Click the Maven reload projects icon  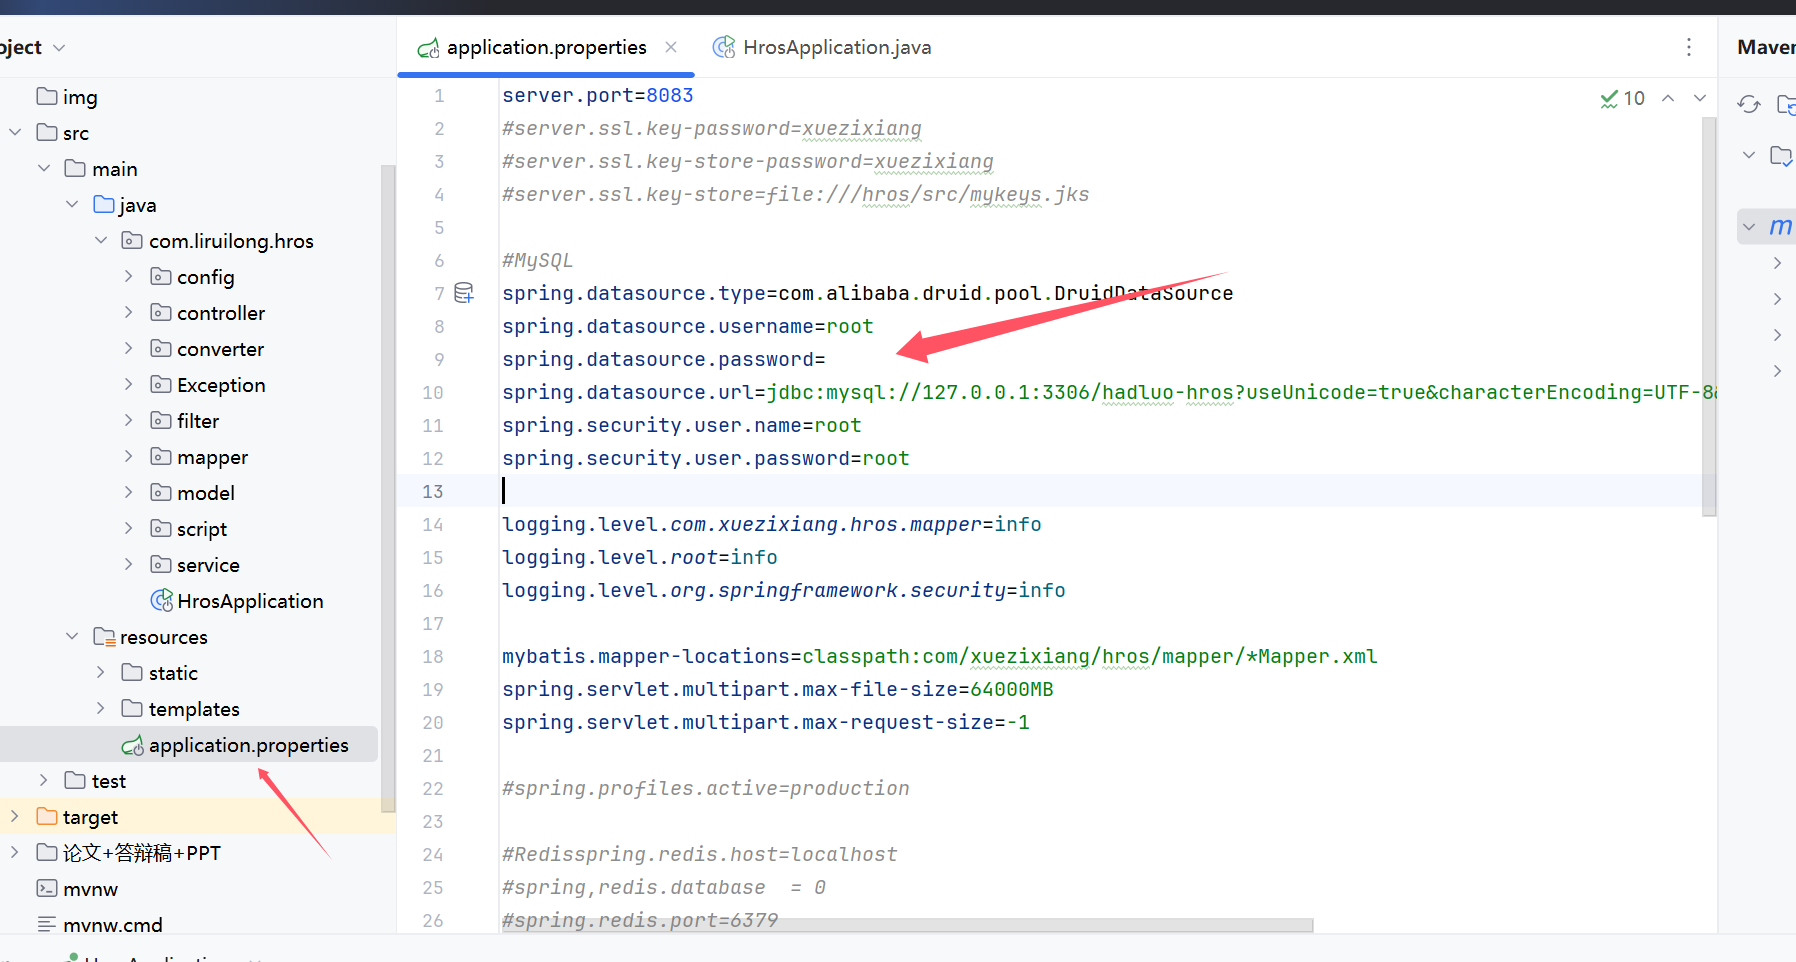(1748, 104)
